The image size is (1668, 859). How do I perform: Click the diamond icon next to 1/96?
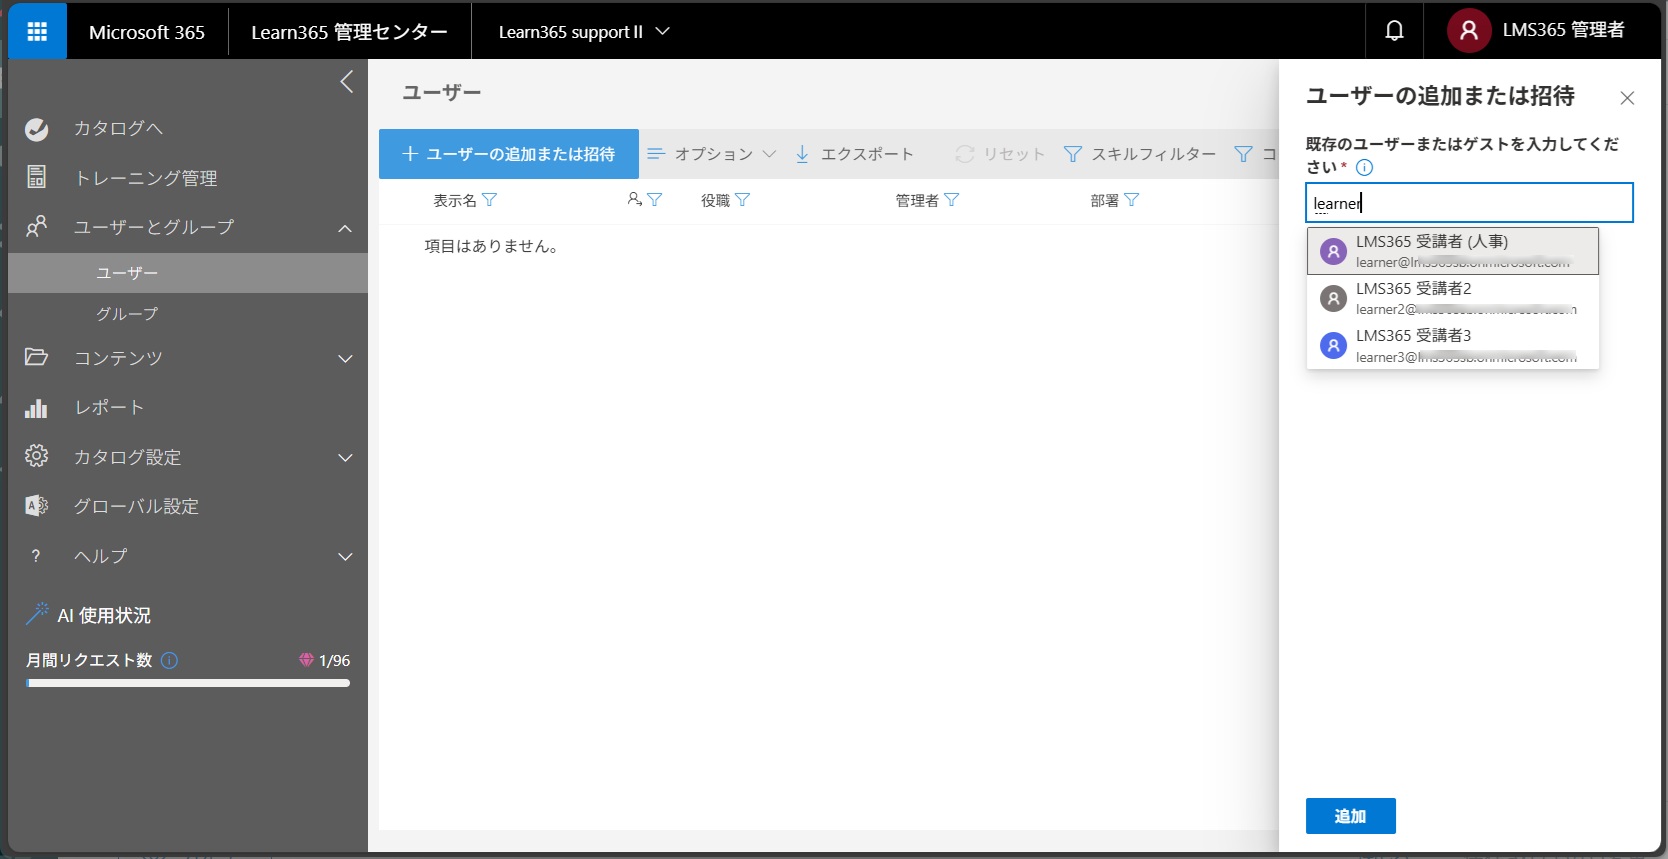tap(306, 660)
